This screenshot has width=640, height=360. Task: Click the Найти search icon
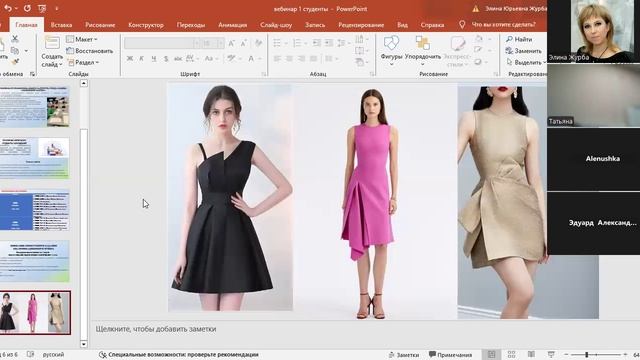509,39
